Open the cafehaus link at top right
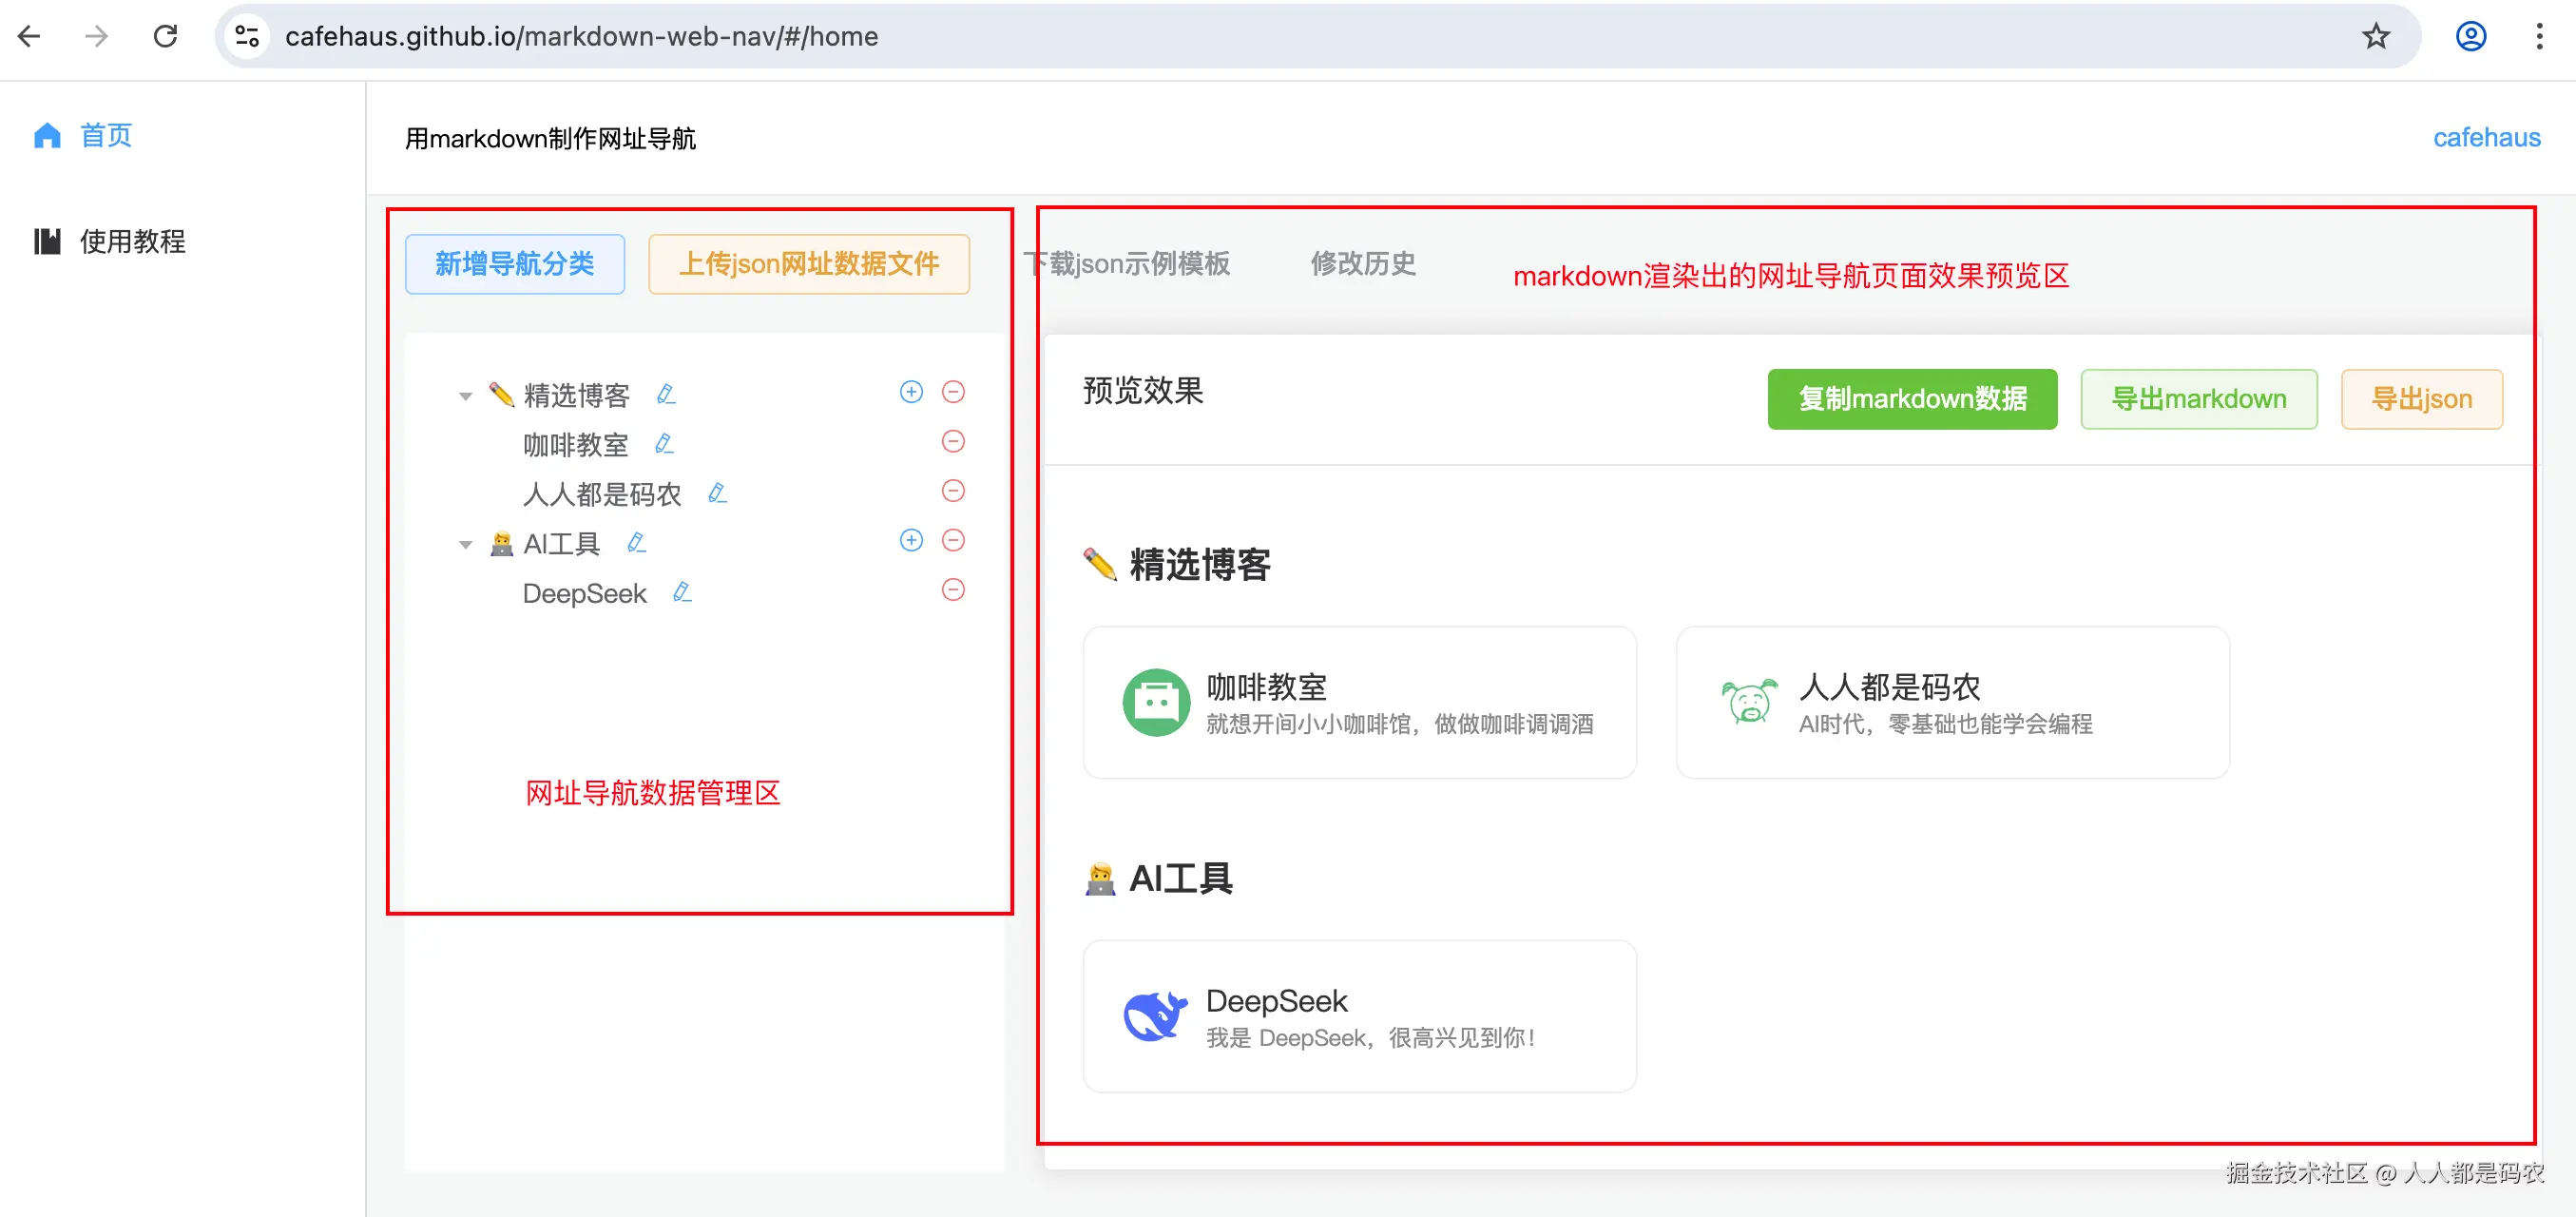The height and width of the screenshot is (1217, 2576). (2486, 138)
